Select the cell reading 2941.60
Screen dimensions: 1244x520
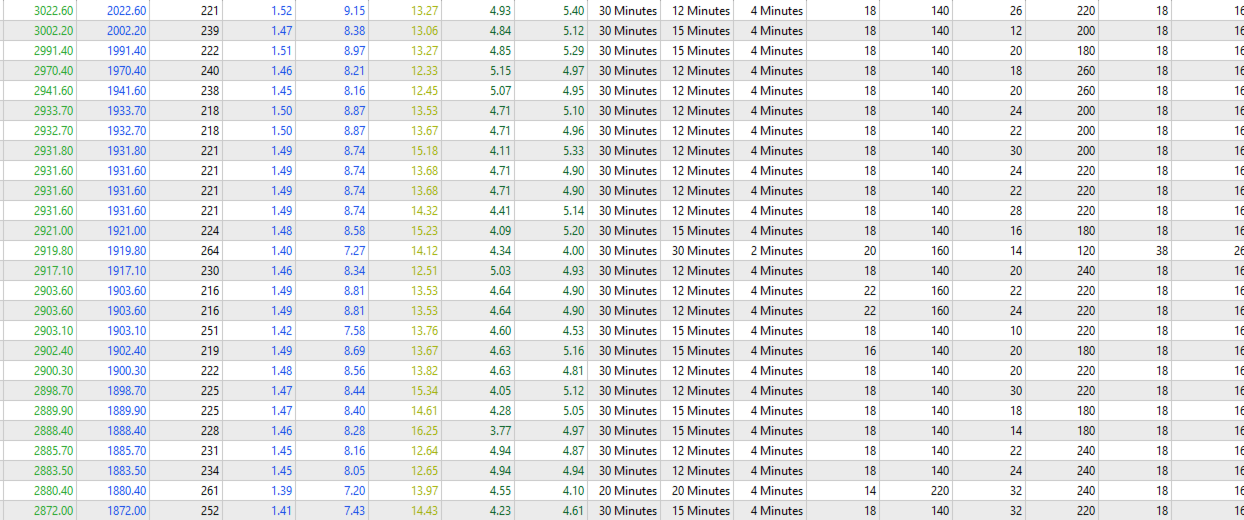tap(53, 91)
